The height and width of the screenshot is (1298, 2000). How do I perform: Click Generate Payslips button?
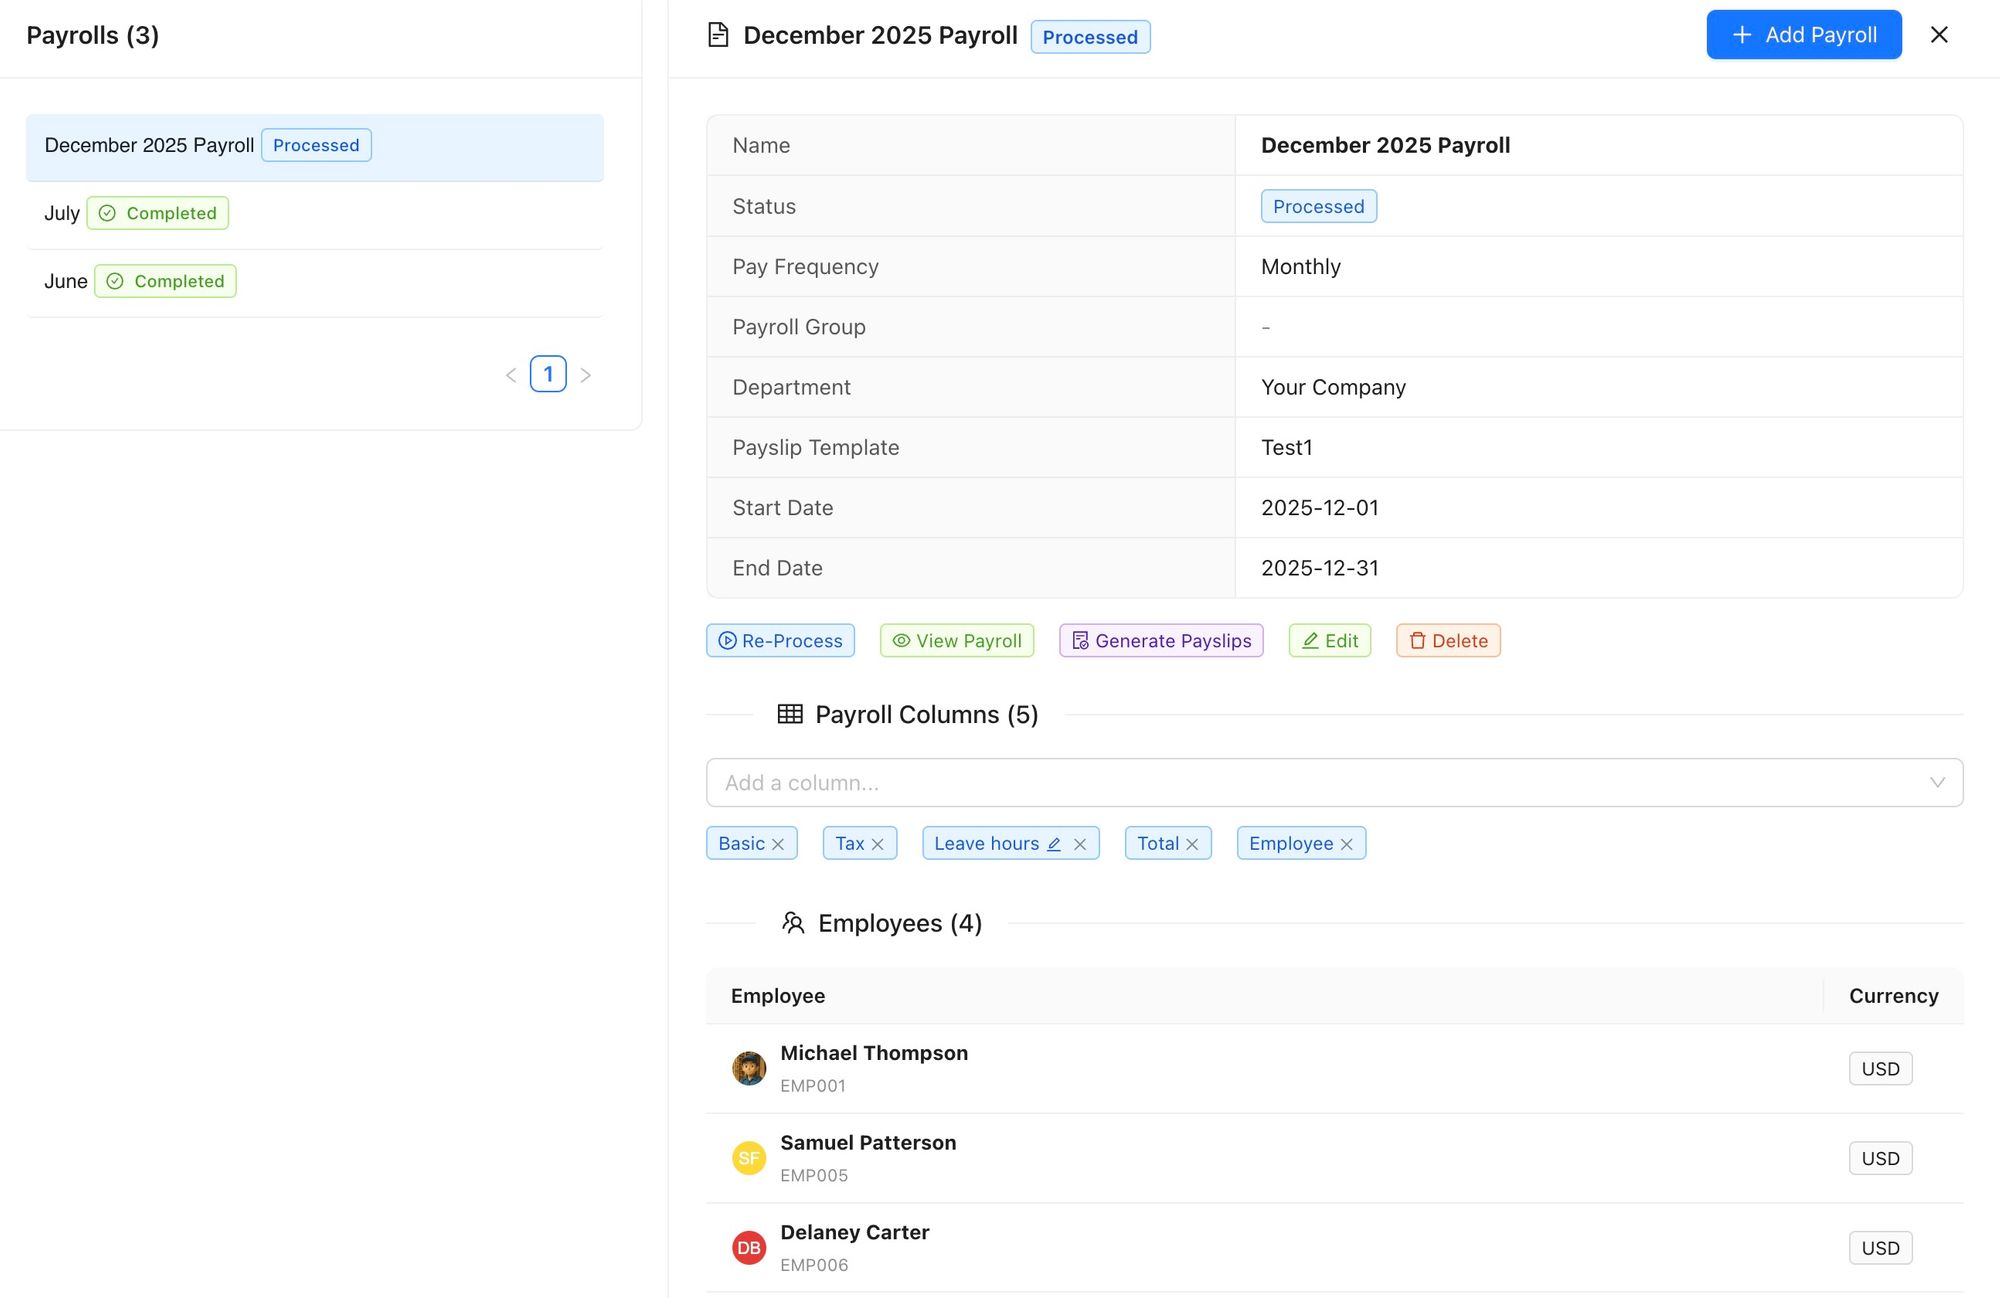click(1161, 641)
